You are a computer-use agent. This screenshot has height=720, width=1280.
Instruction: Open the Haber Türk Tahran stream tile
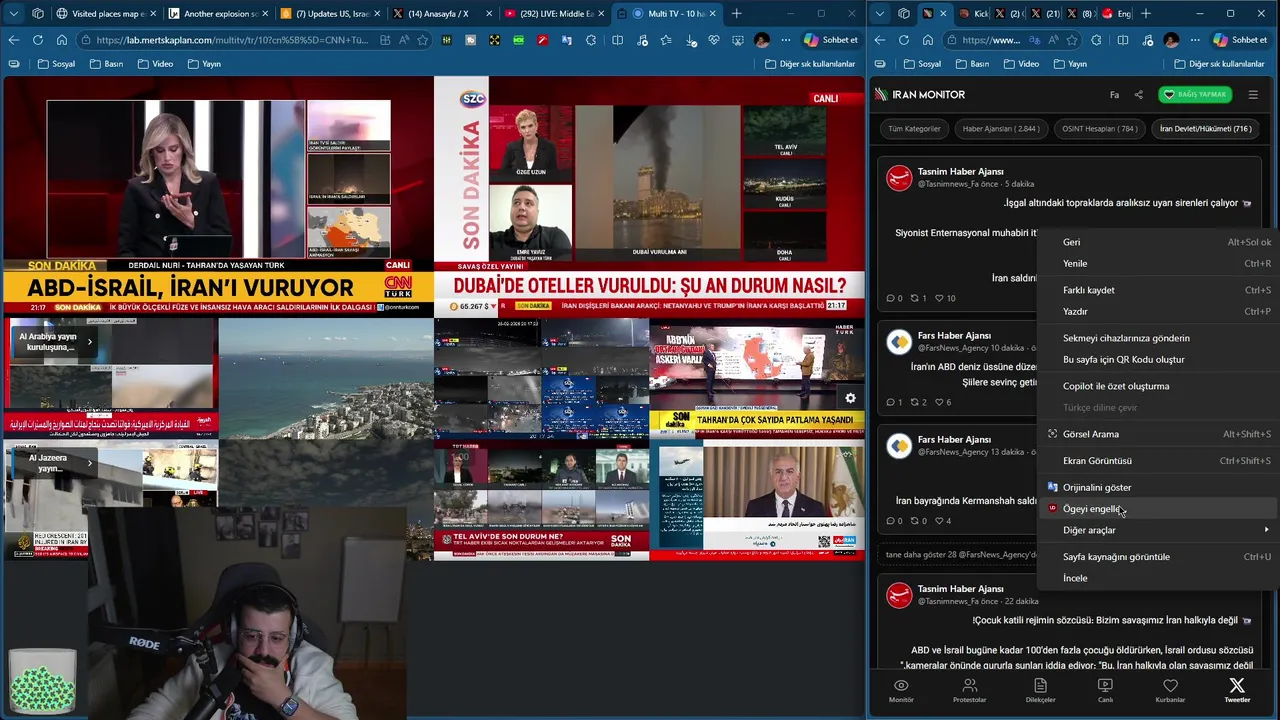[x=757, y=378]
